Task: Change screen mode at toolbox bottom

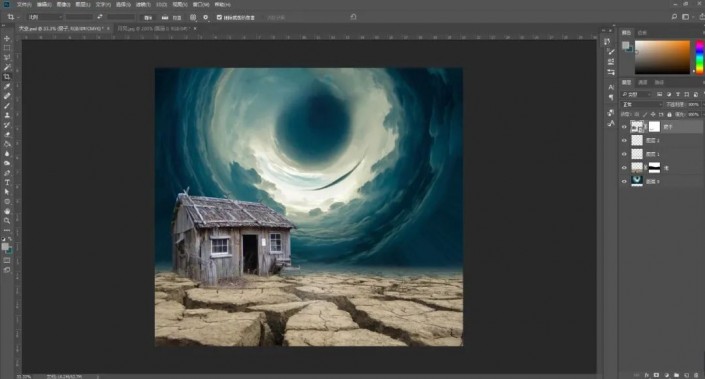Action: coord(7,270)
